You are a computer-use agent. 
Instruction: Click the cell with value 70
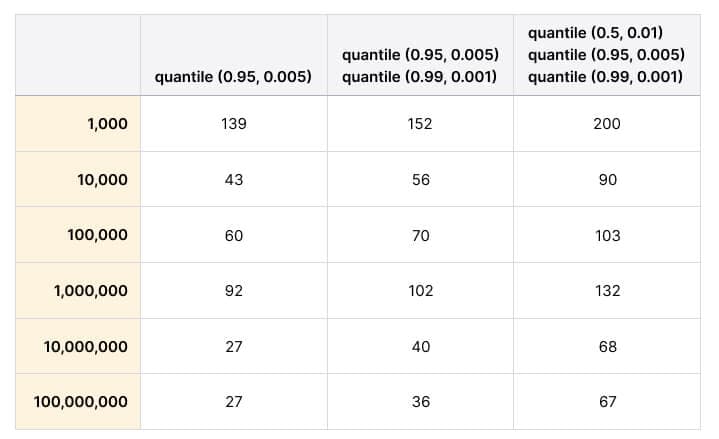(420, 235)
